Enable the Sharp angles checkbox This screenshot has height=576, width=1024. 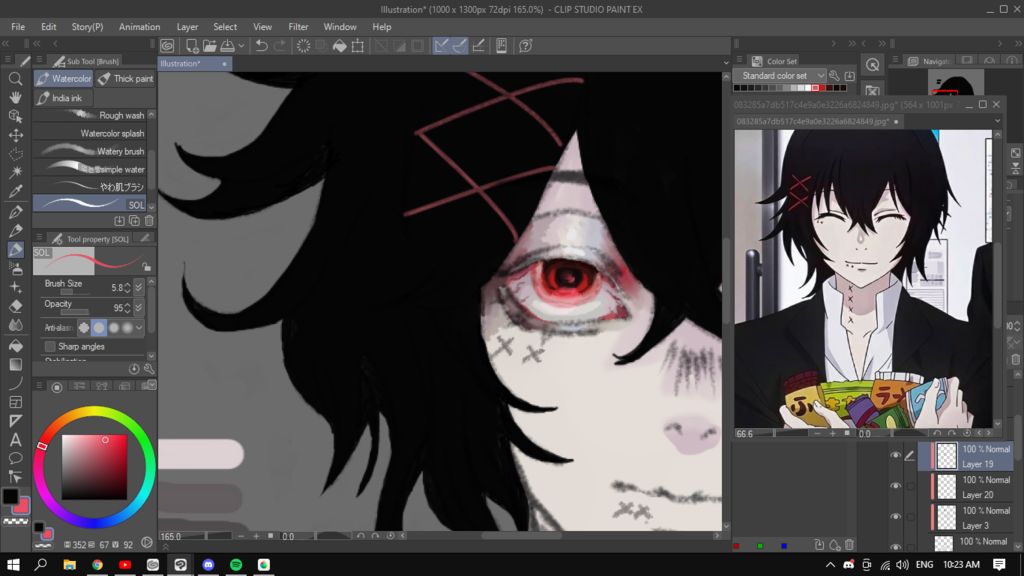50,346
